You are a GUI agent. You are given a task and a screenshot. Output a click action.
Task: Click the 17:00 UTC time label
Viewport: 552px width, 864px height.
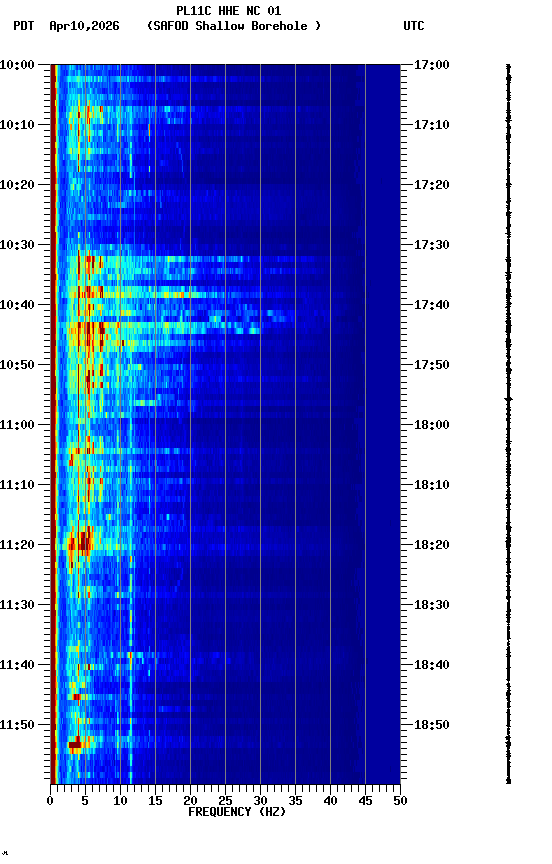[432, 65]
